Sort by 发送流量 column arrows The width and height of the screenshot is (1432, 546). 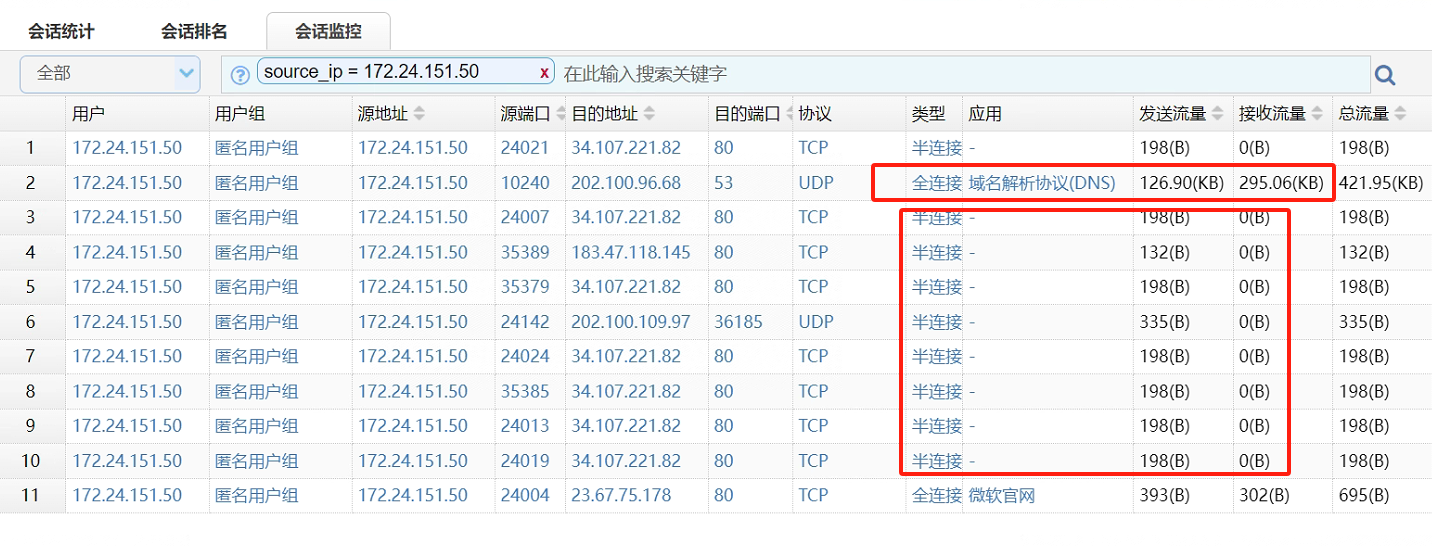point(1217,114)
